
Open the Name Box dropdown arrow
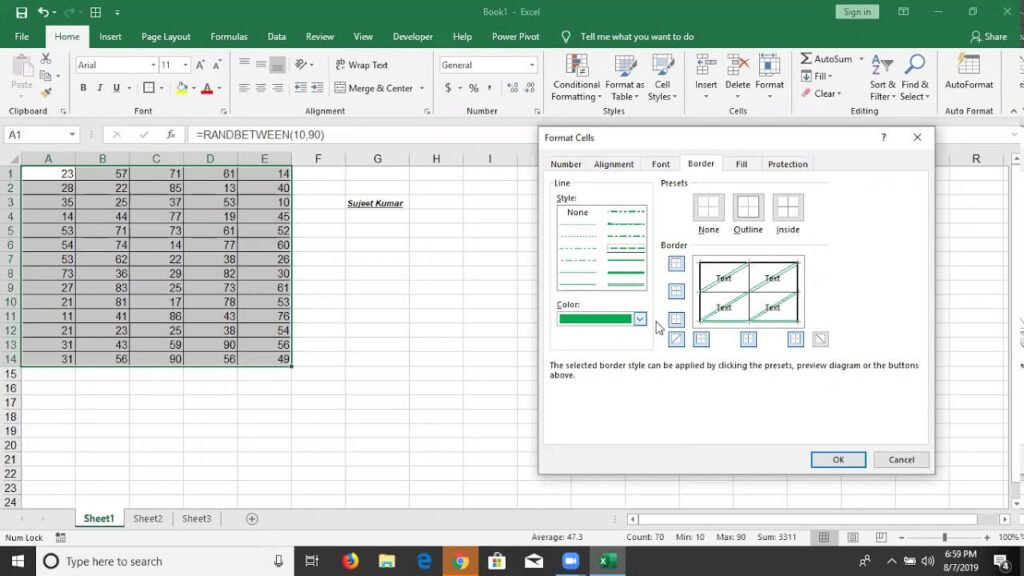(x=72, y=135)
